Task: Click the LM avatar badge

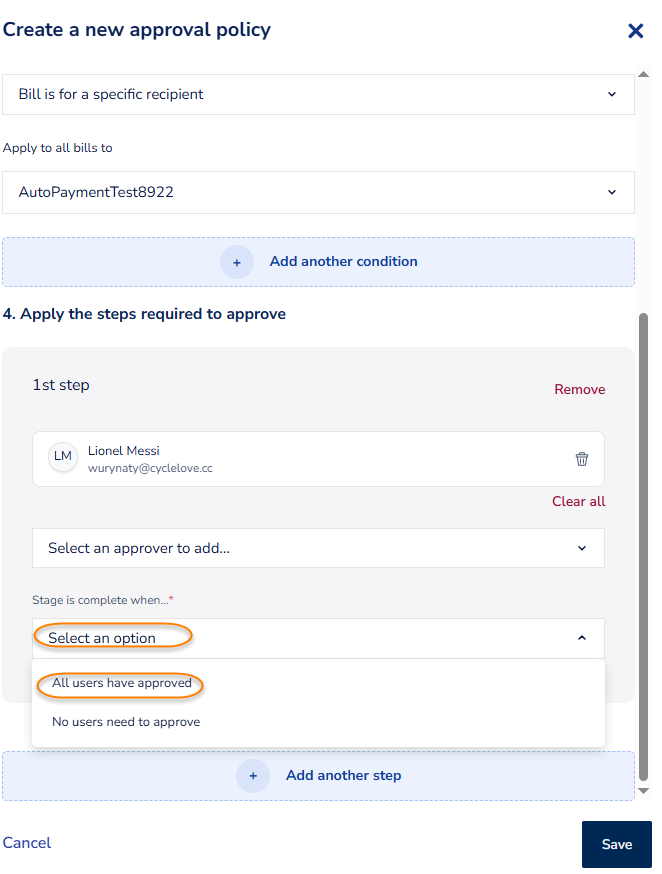Action: click(x=63, y=457)
